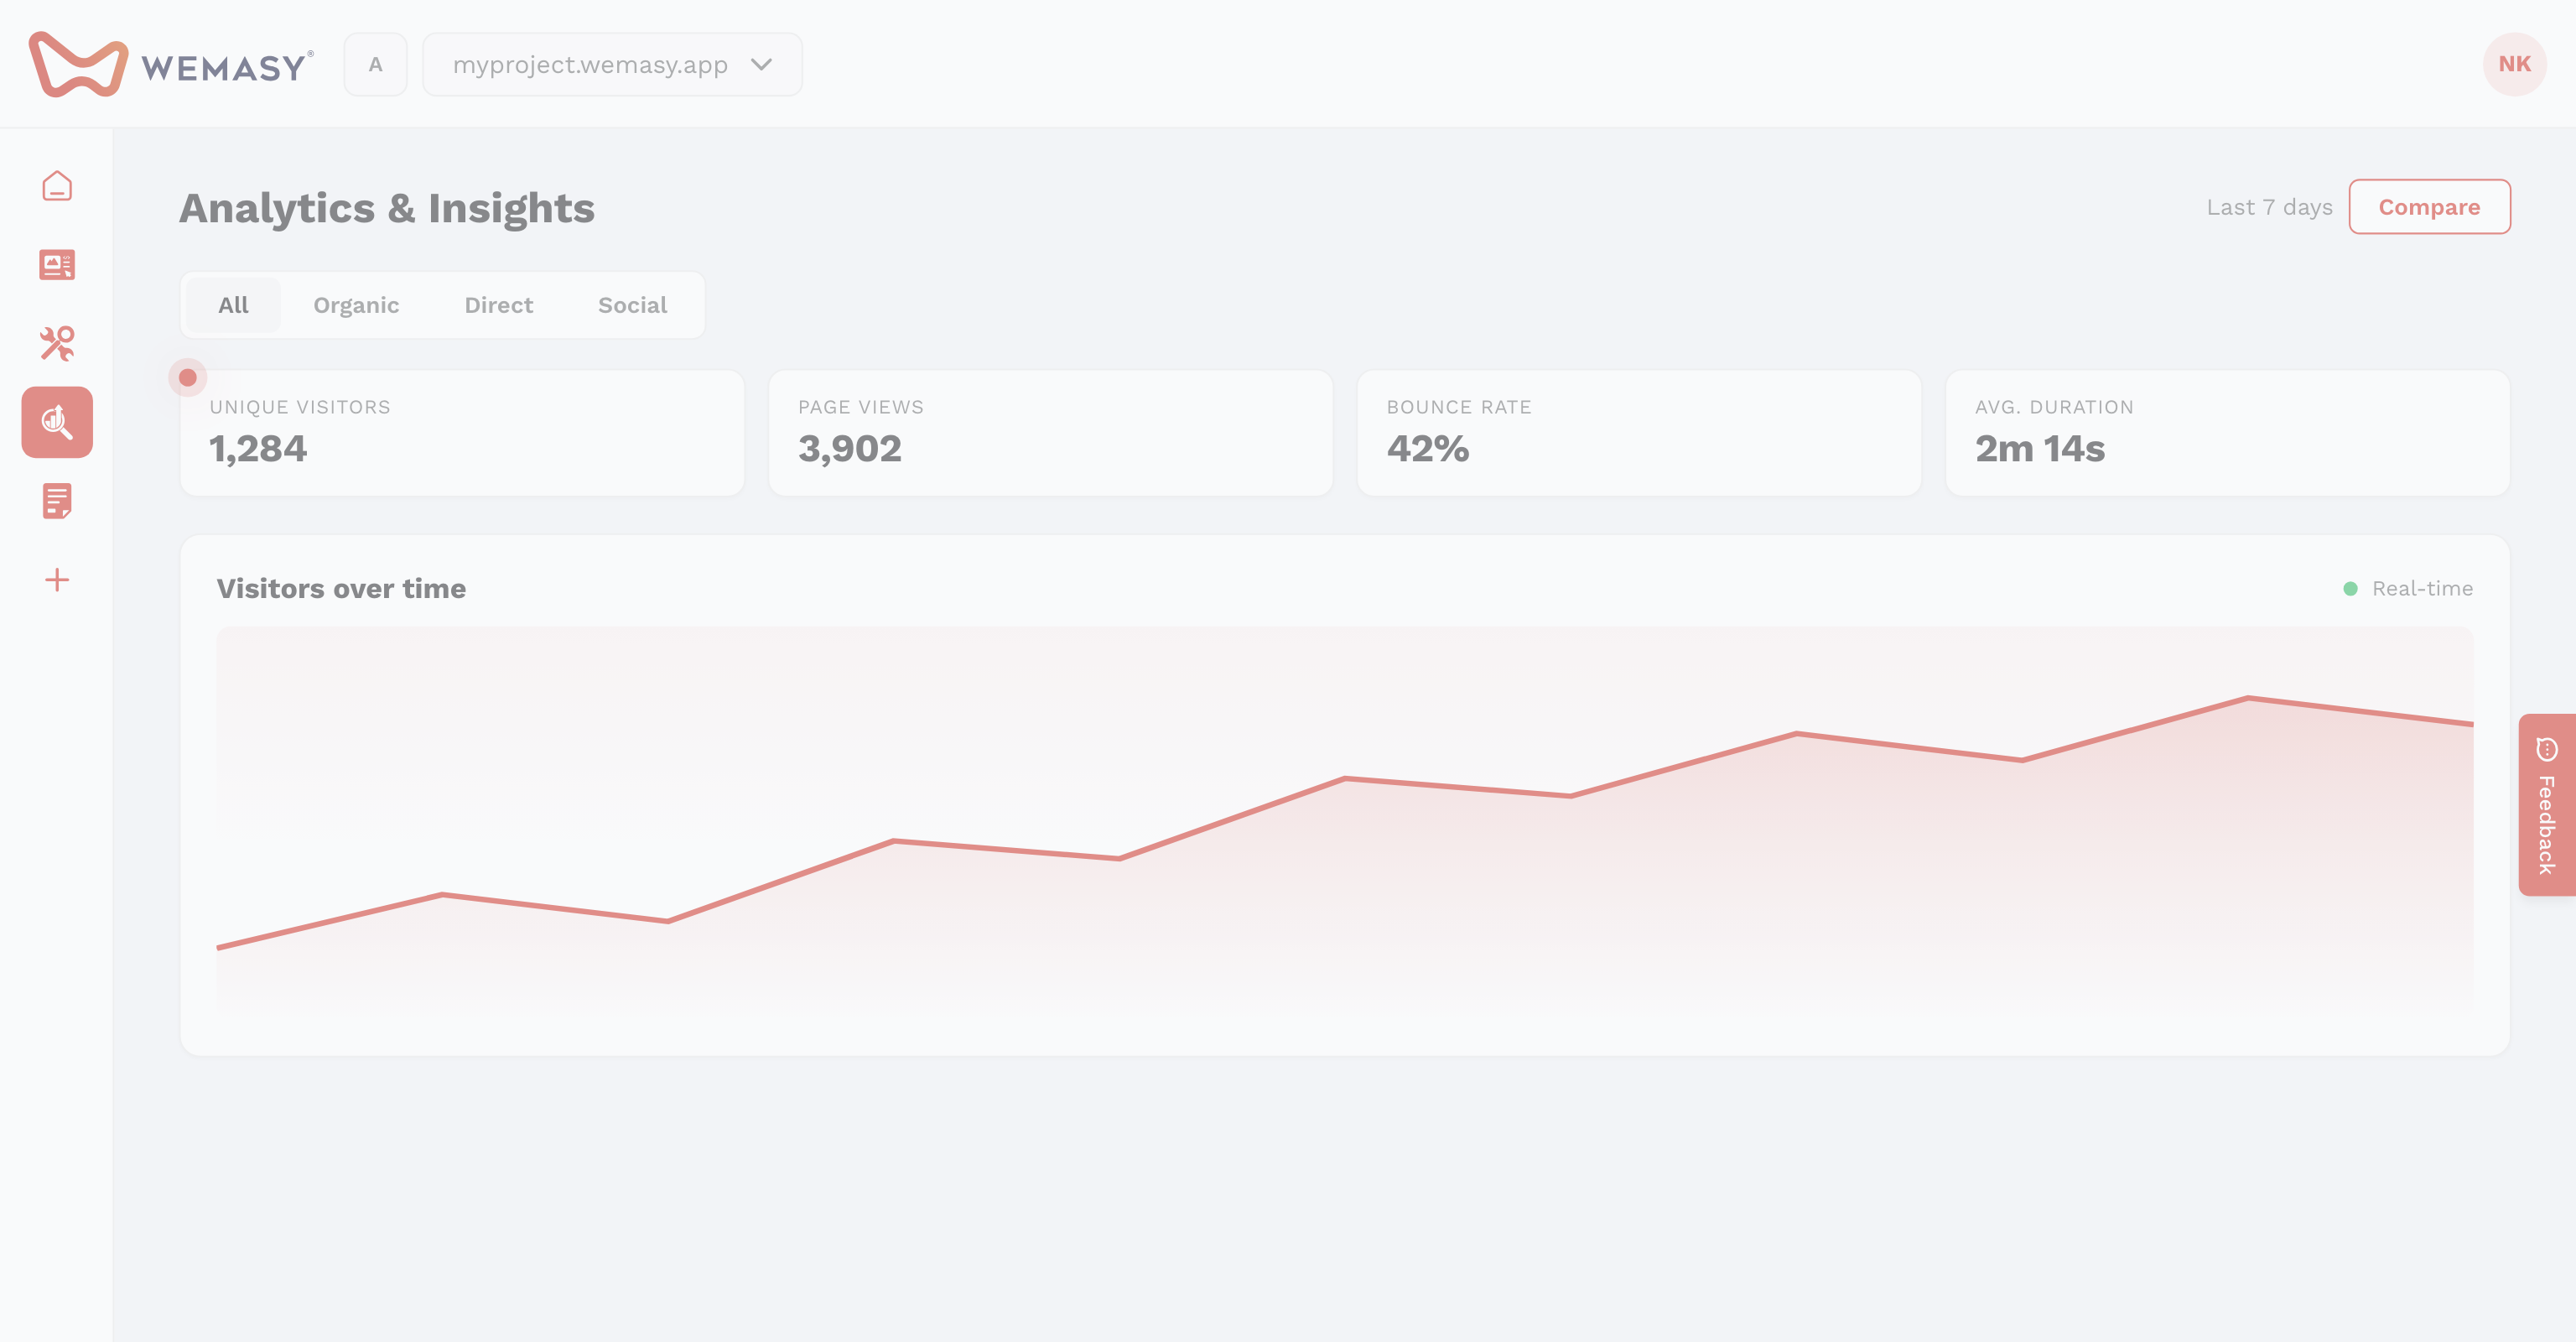Open the tools wrench icon in sidebar

57,344
